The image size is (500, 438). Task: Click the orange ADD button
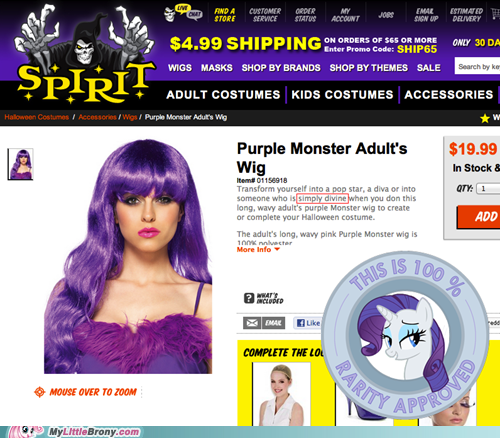point(478,217)
